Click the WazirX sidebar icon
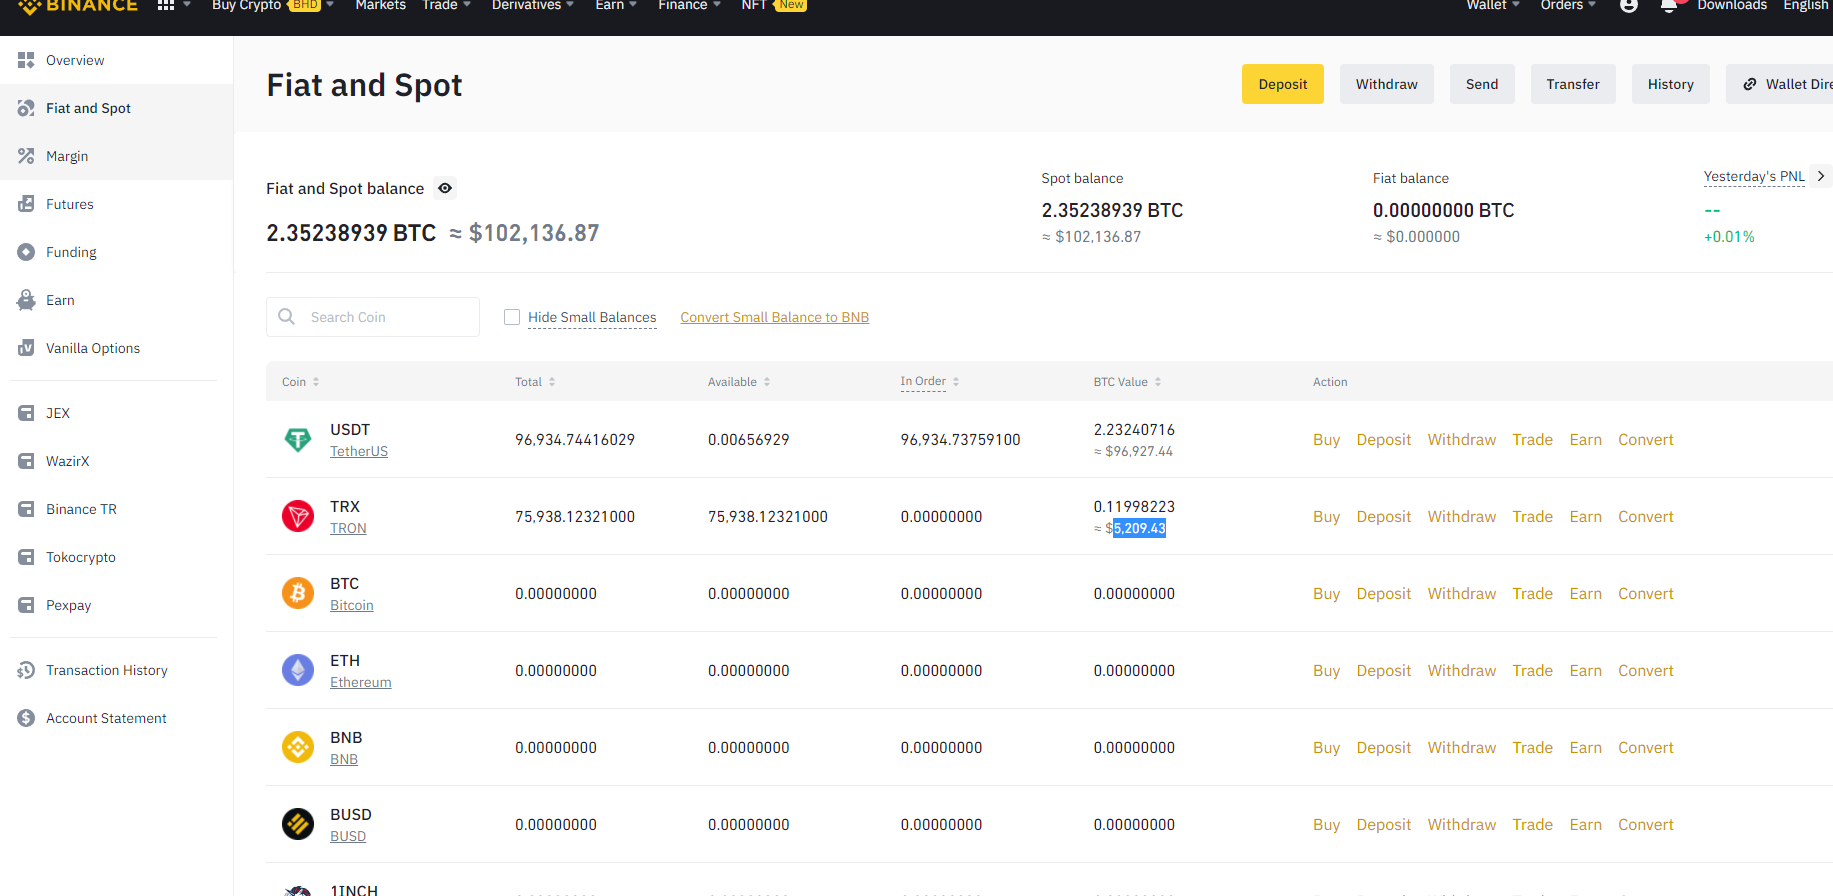The height and width of the screenshot is (896, 1833). tap(26, 461)
